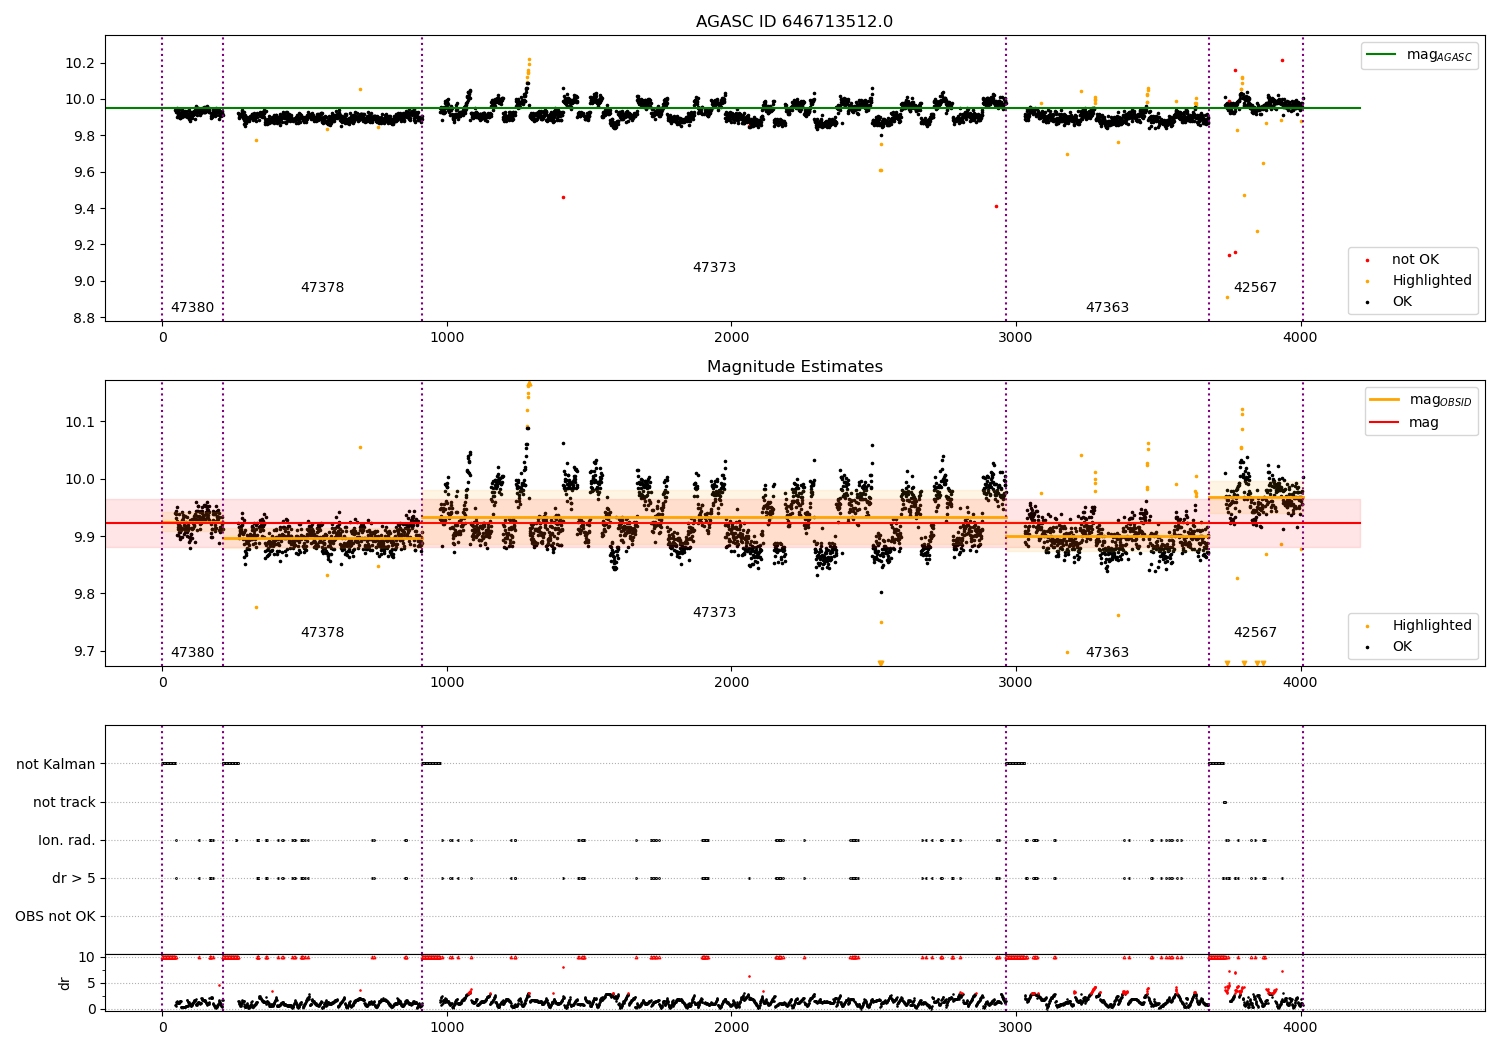The image size is (1500, 1050).
Task: Click OBSID label 47378 in middle plot
Action: [322, 633]
